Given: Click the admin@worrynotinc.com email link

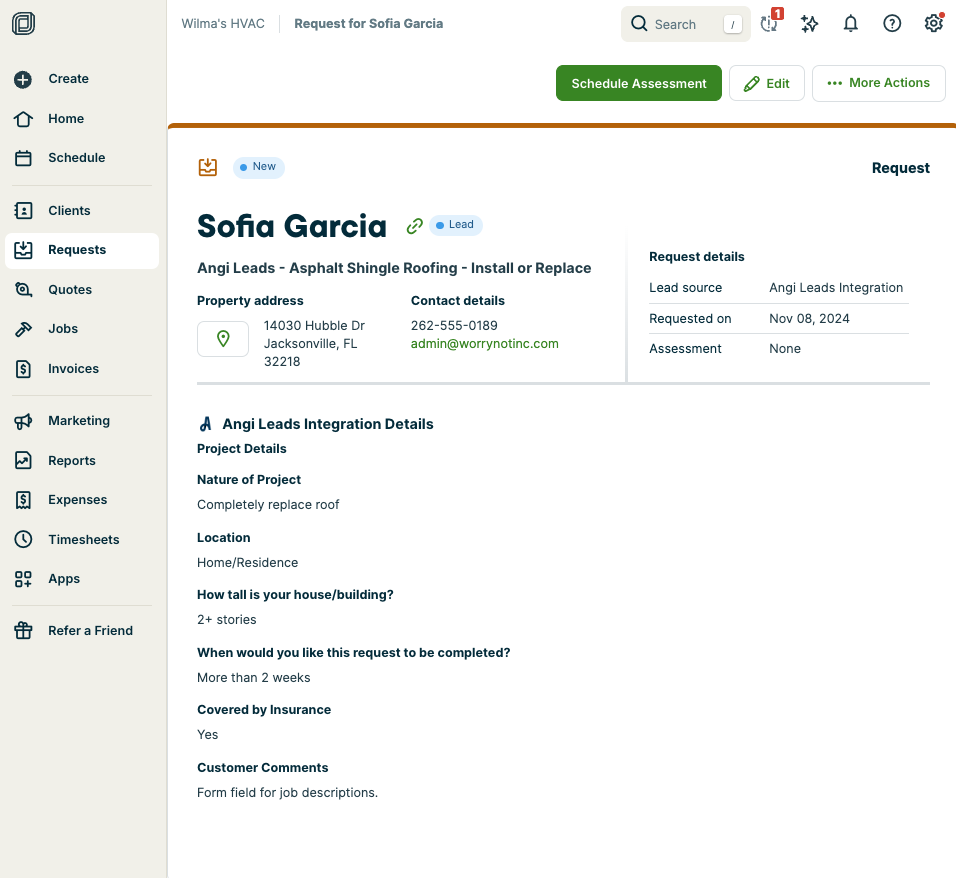Looking at the screenshot, I should [484, 344].
